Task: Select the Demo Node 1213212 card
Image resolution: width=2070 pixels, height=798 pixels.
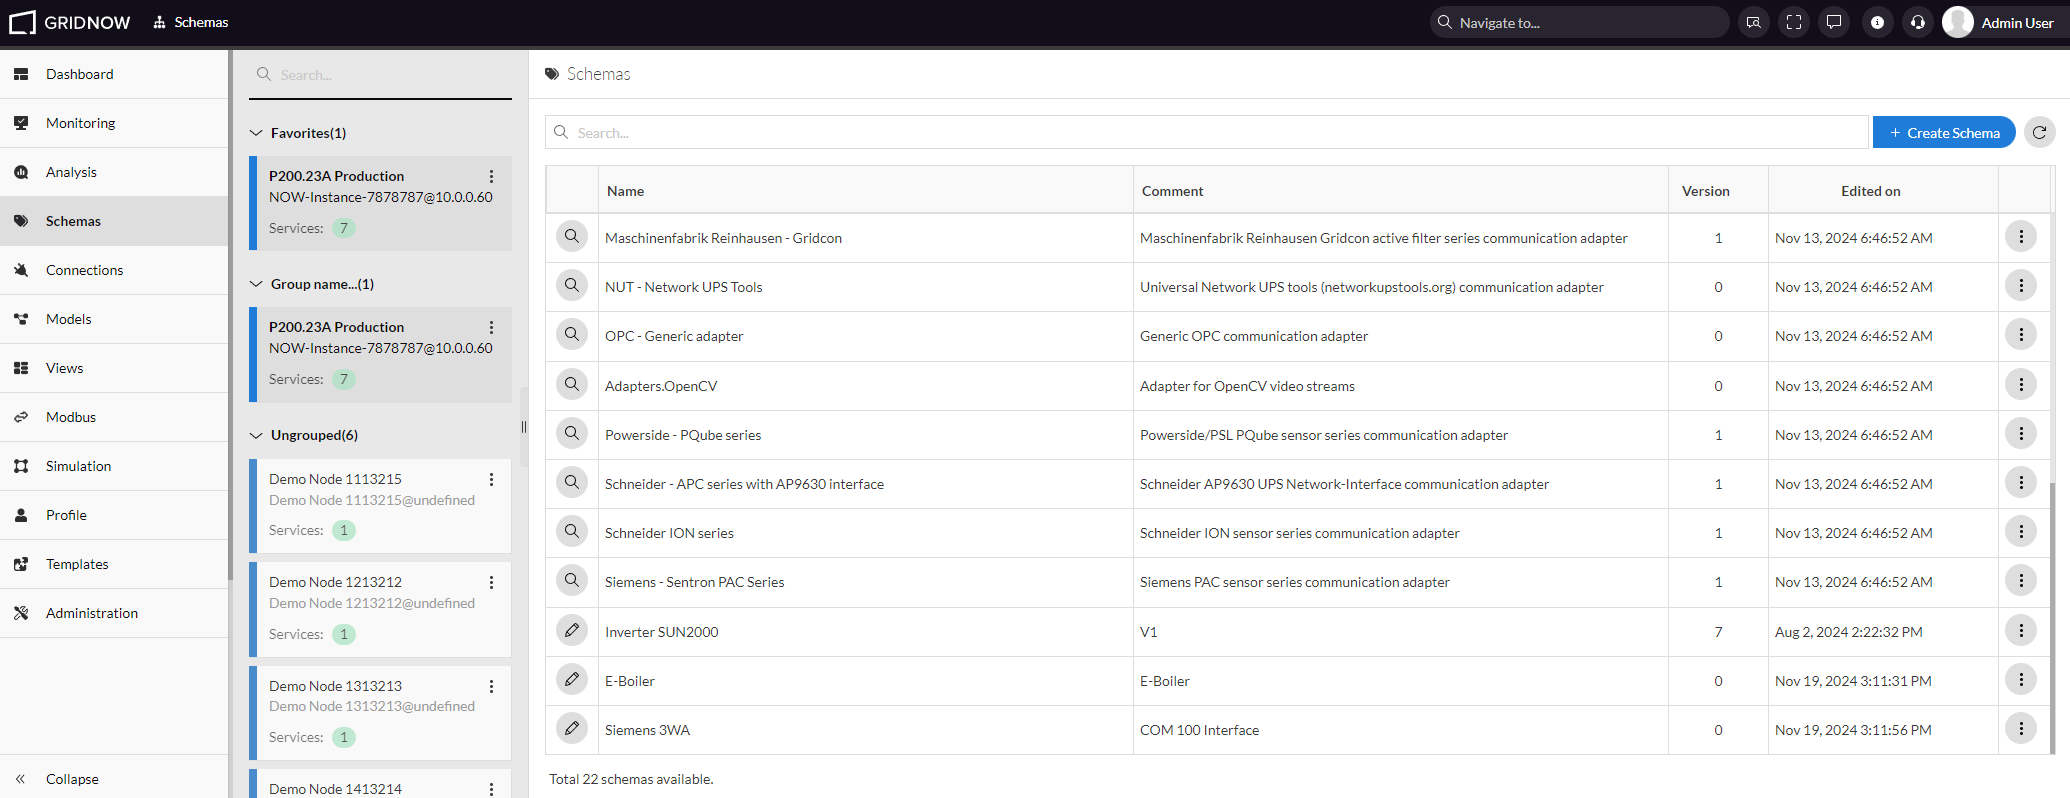Action: point(380,609)
